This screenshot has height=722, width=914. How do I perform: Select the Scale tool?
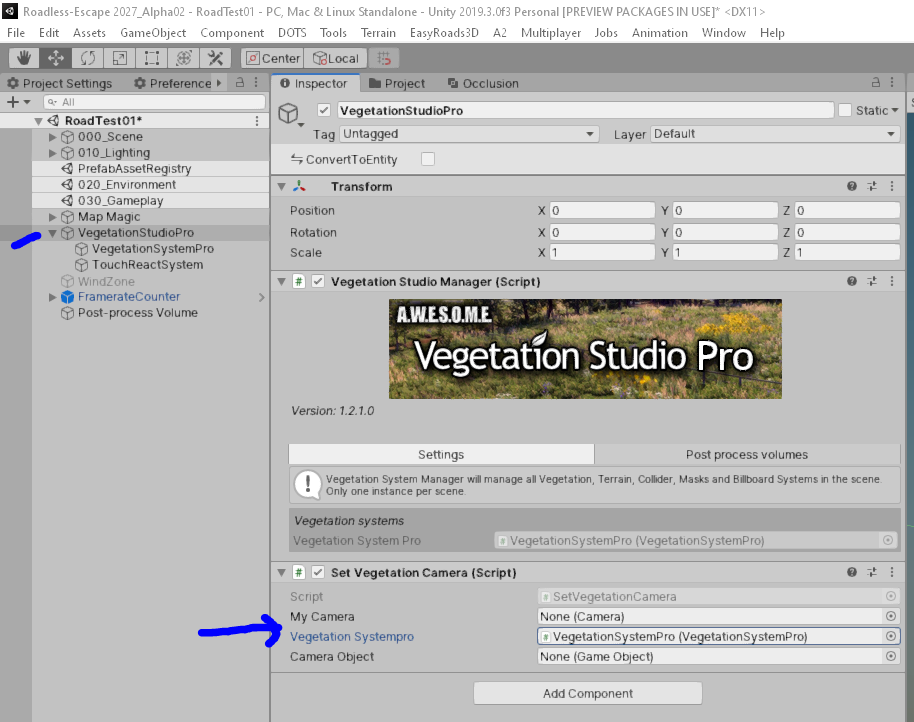[119, 58]
